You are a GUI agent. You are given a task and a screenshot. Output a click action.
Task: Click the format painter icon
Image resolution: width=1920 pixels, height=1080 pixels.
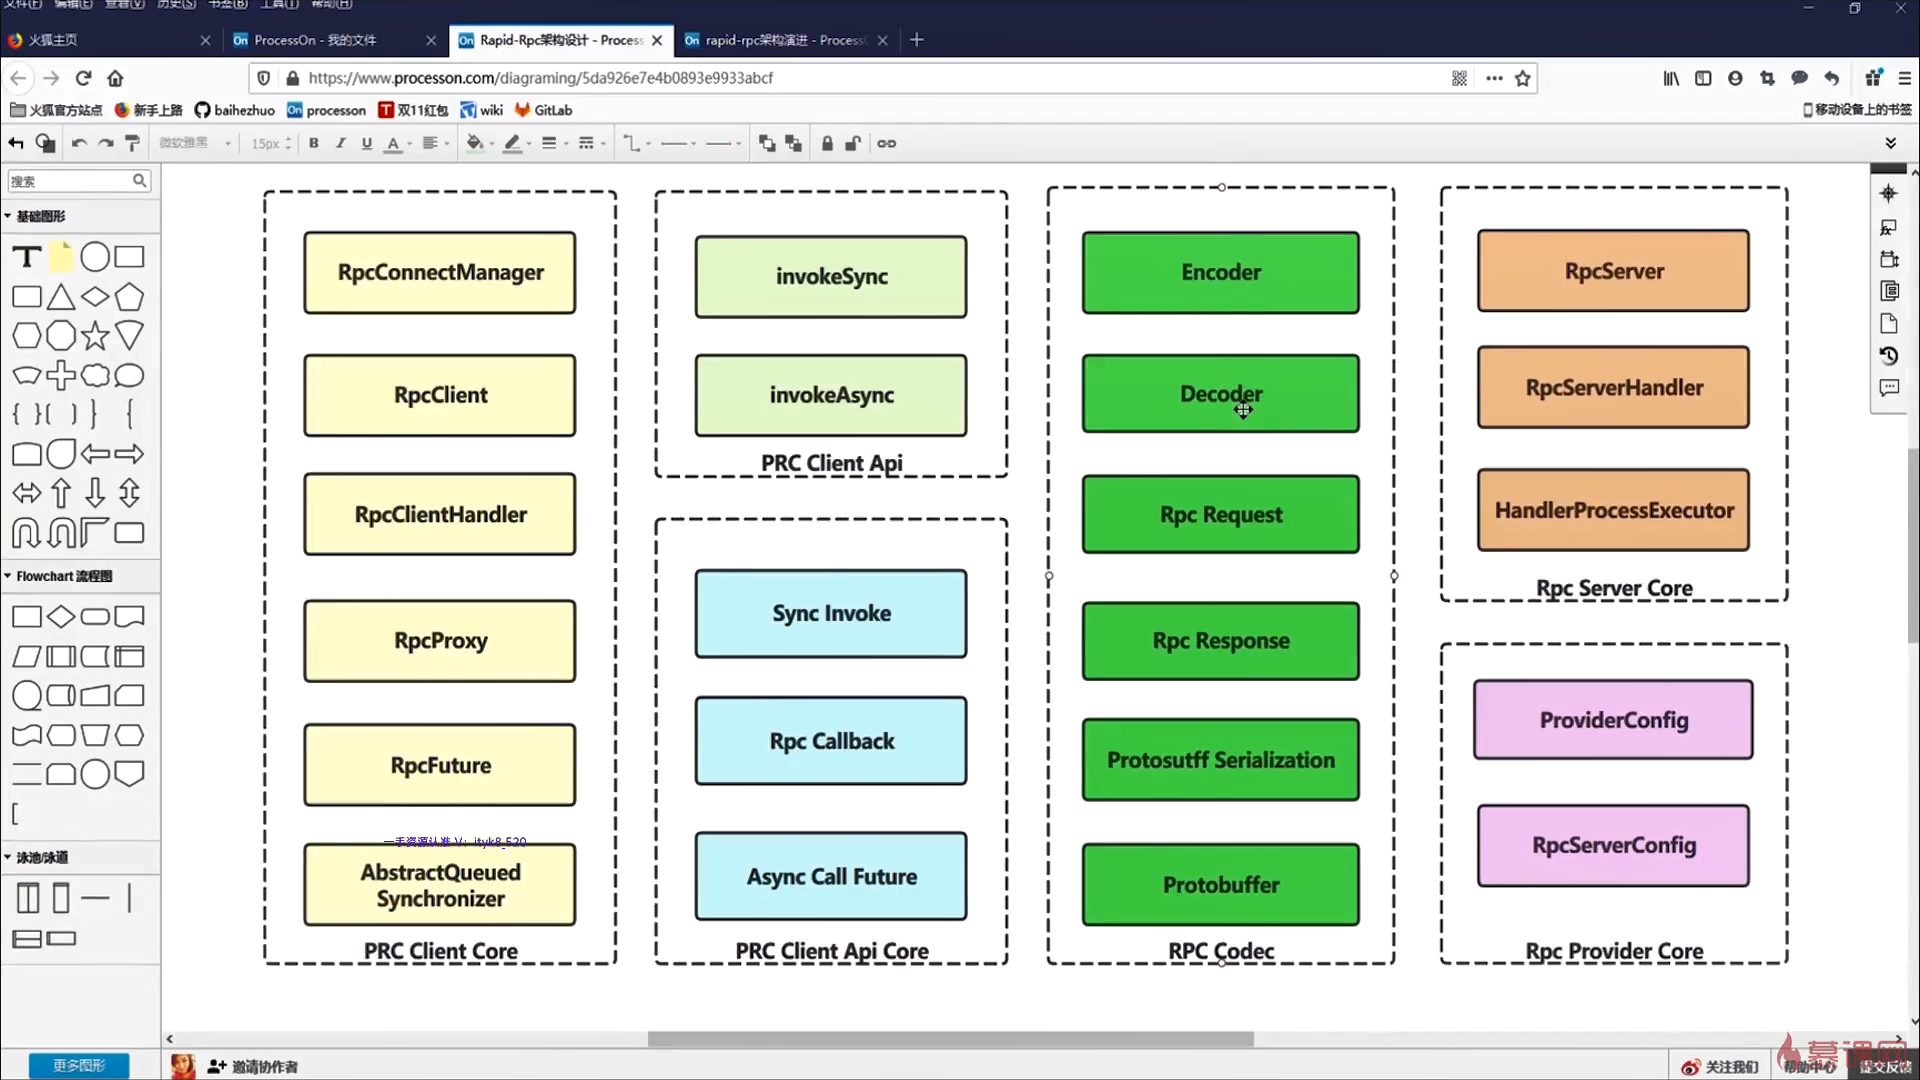point(132,143)
